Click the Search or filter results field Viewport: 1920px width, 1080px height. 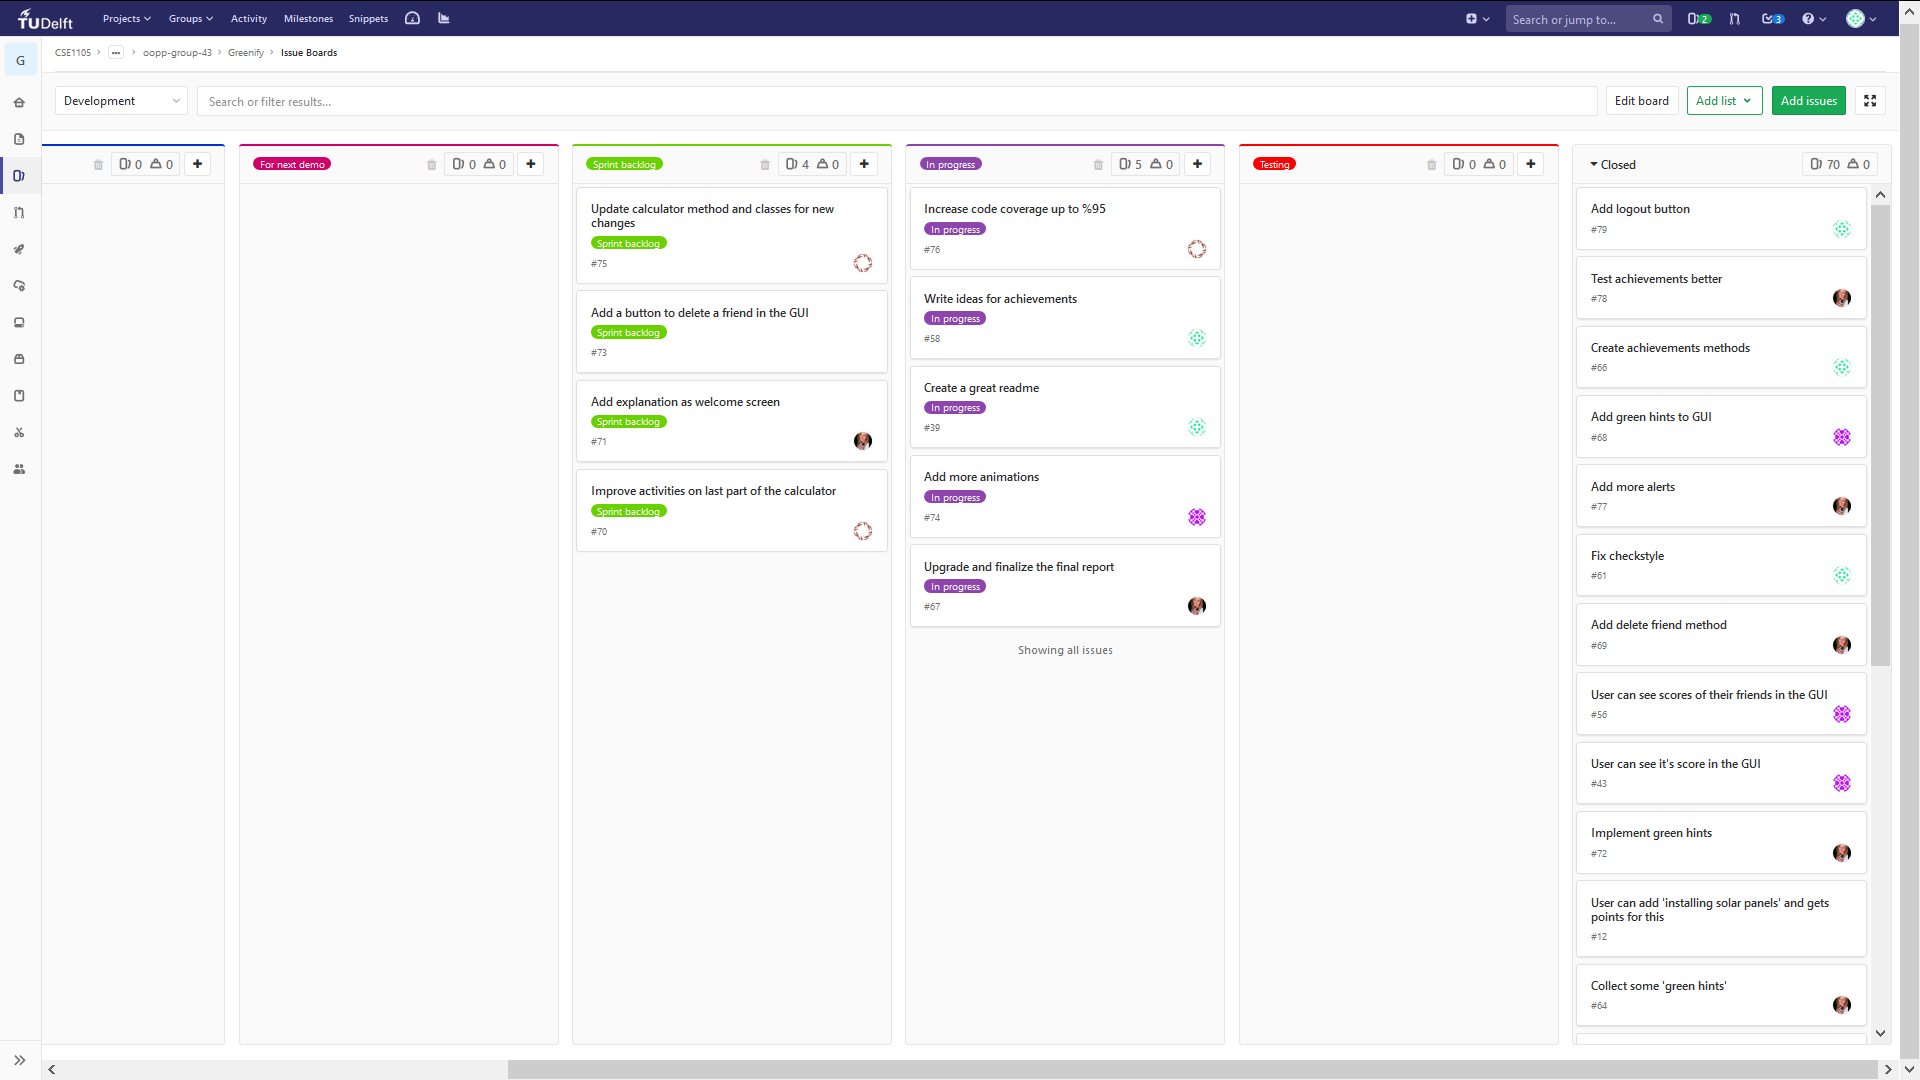[896, 101]
